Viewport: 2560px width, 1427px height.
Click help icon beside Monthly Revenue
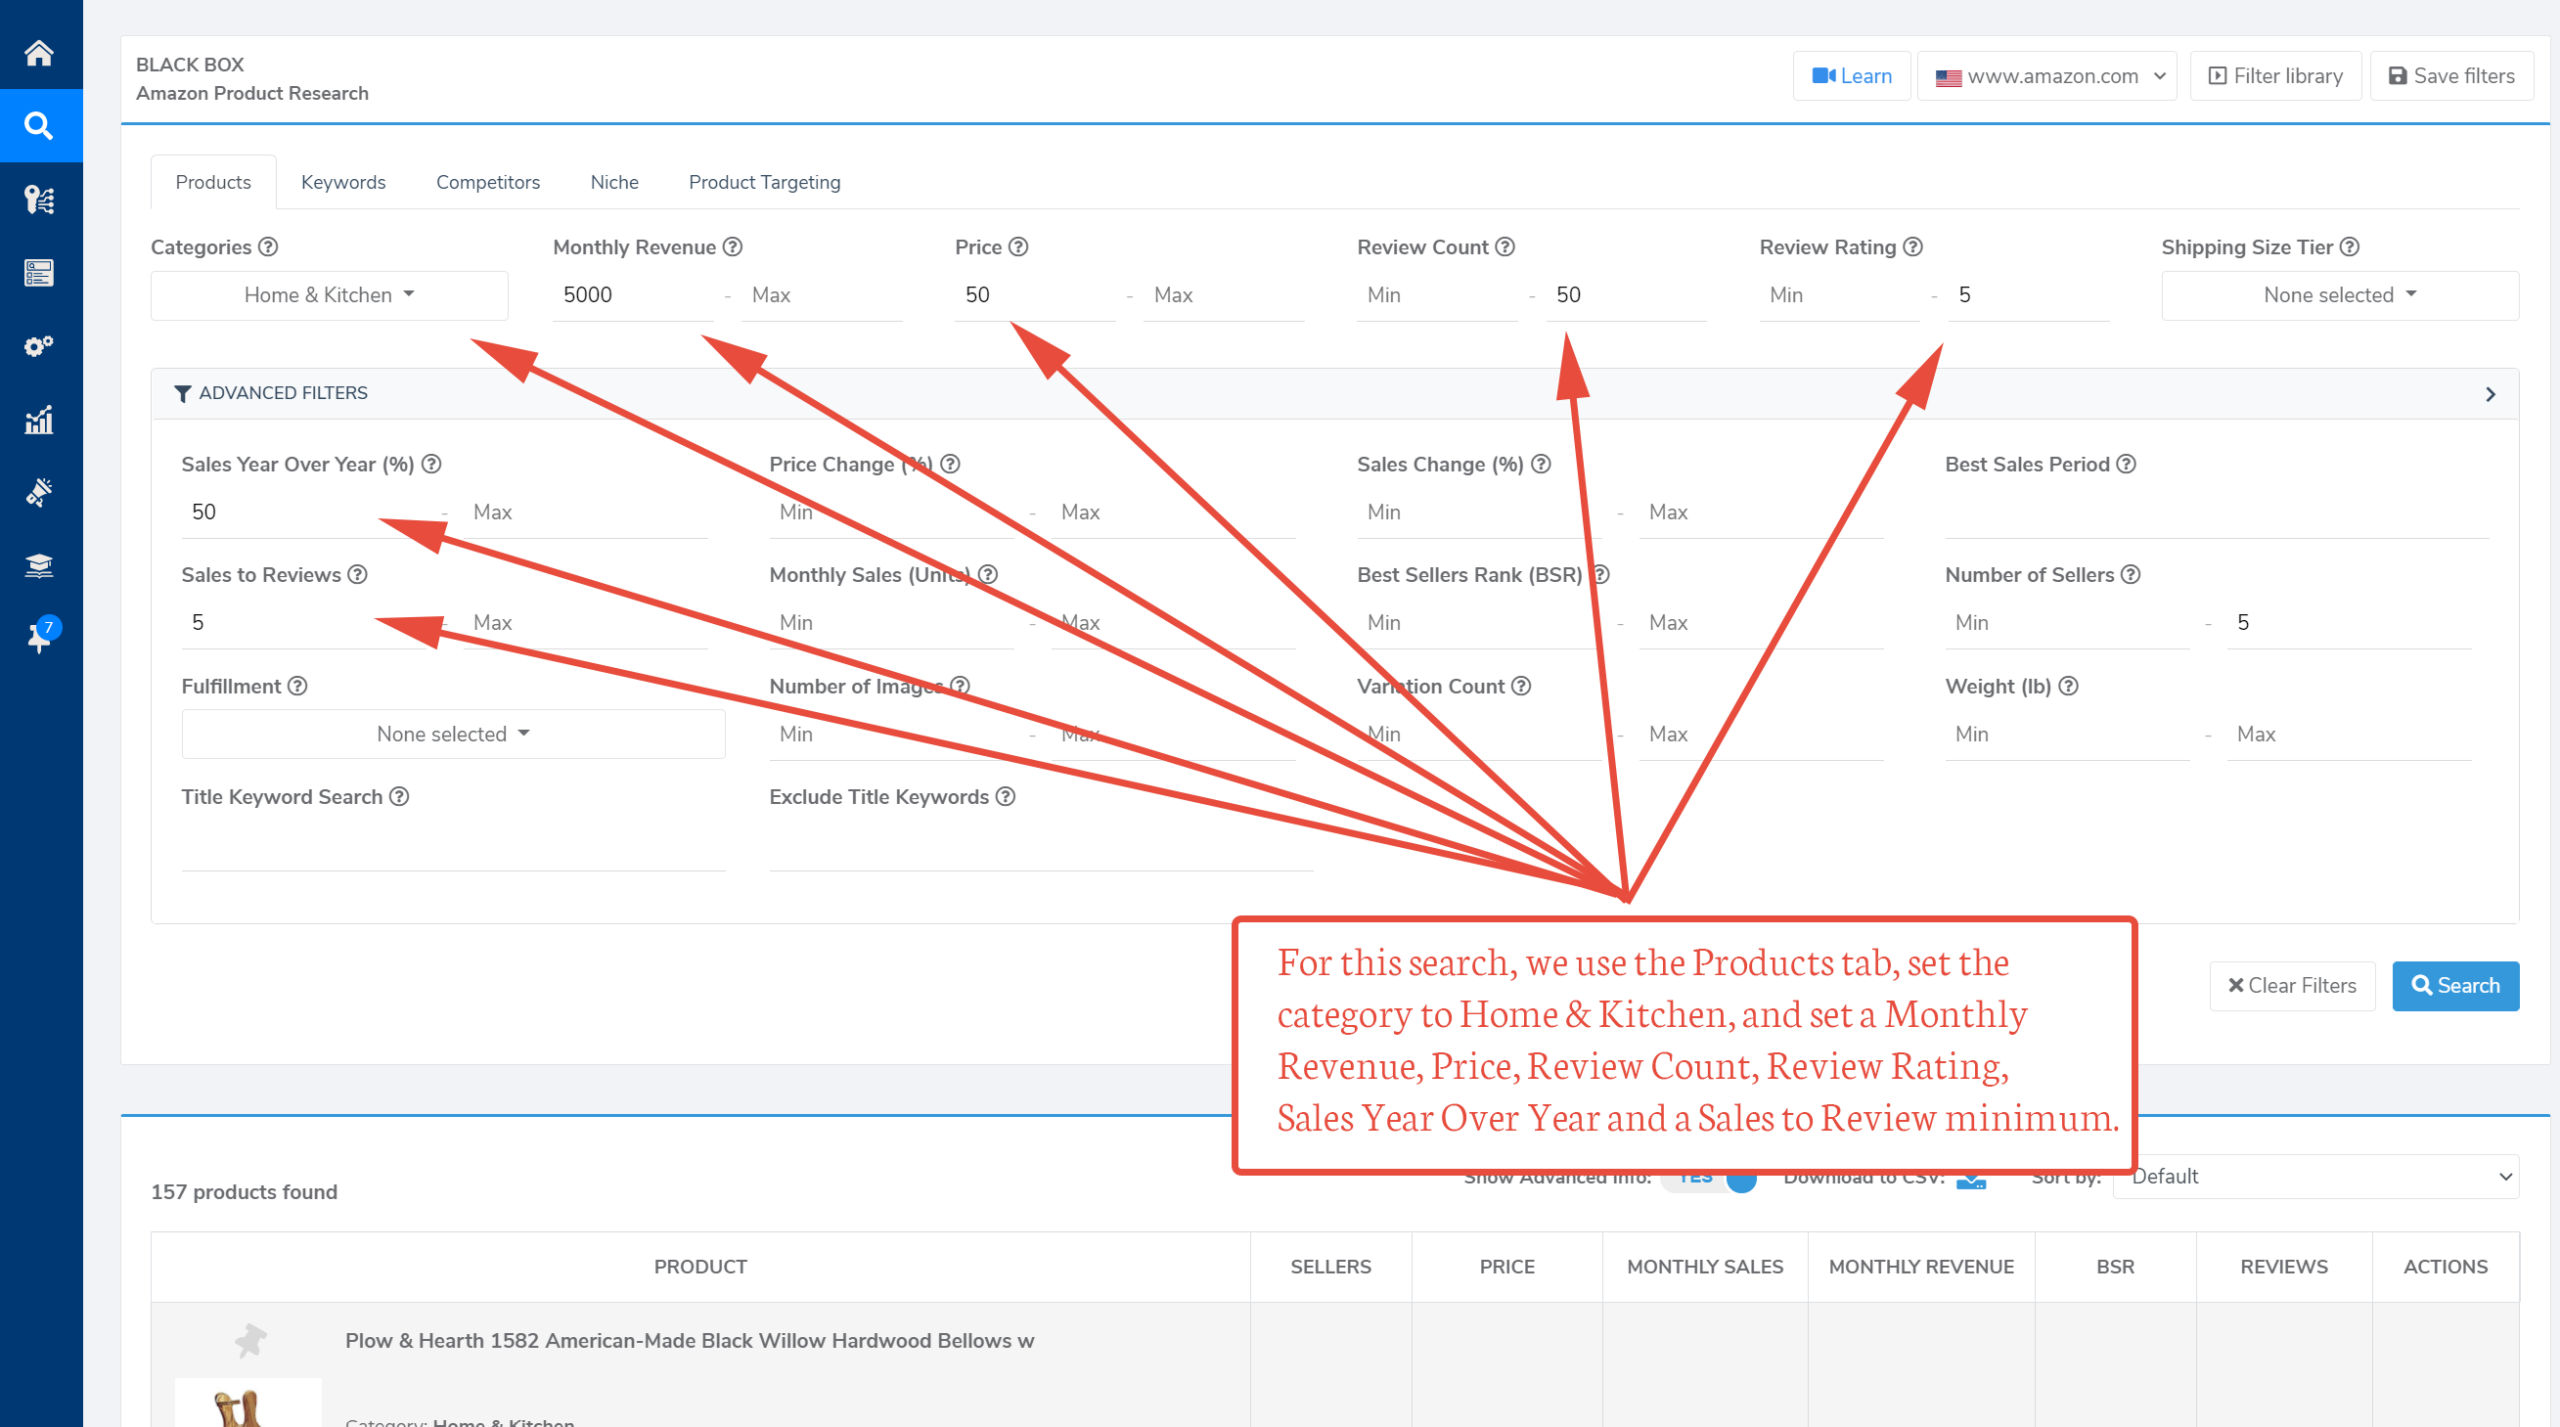point(733,247)
